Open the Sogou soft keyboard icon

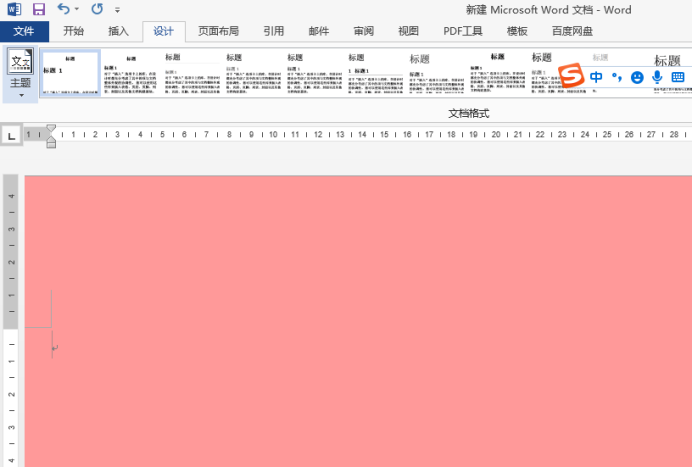click(678, 77)
